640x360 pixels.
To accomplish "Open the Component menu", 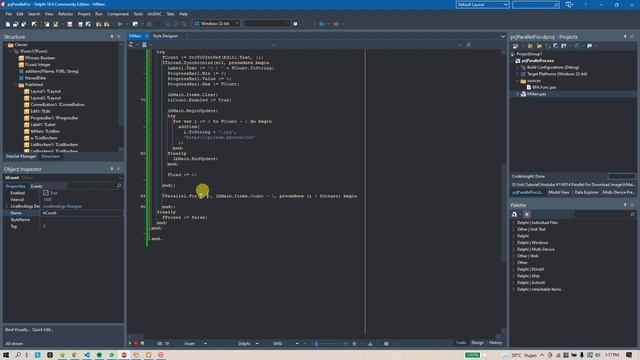I will pyautogui.click(x=118, y=14).
